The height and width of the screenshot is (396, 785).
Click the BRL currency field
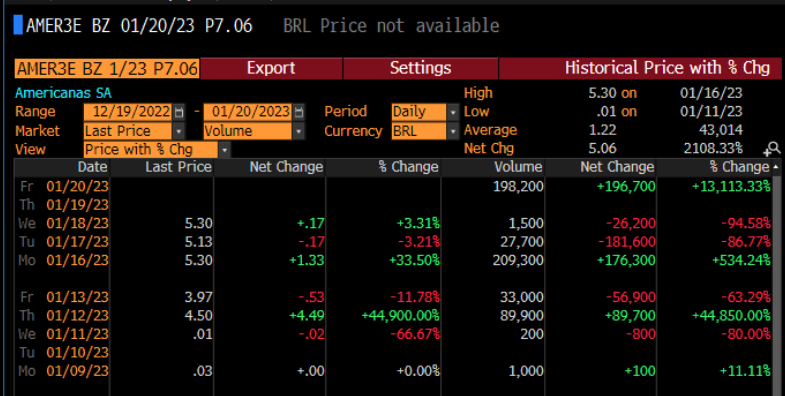point(419,131)
